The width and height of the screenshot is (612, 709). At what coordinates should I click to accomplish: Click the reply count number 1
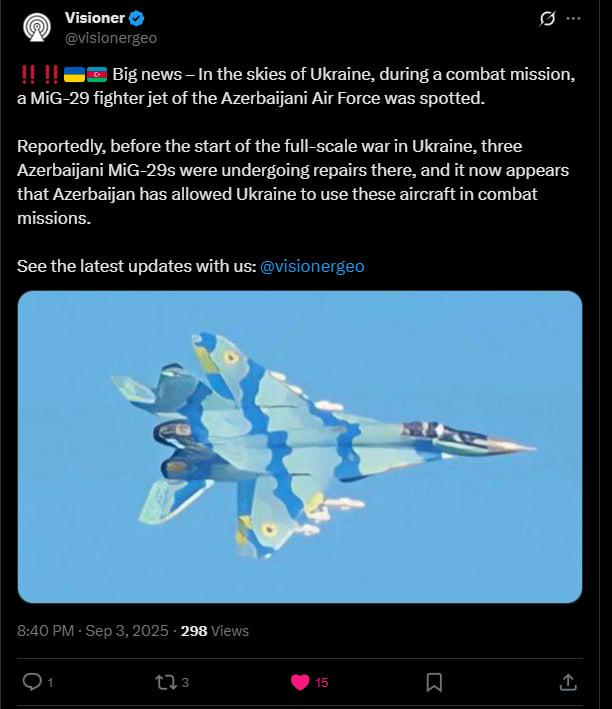click(x=50, y=682)
